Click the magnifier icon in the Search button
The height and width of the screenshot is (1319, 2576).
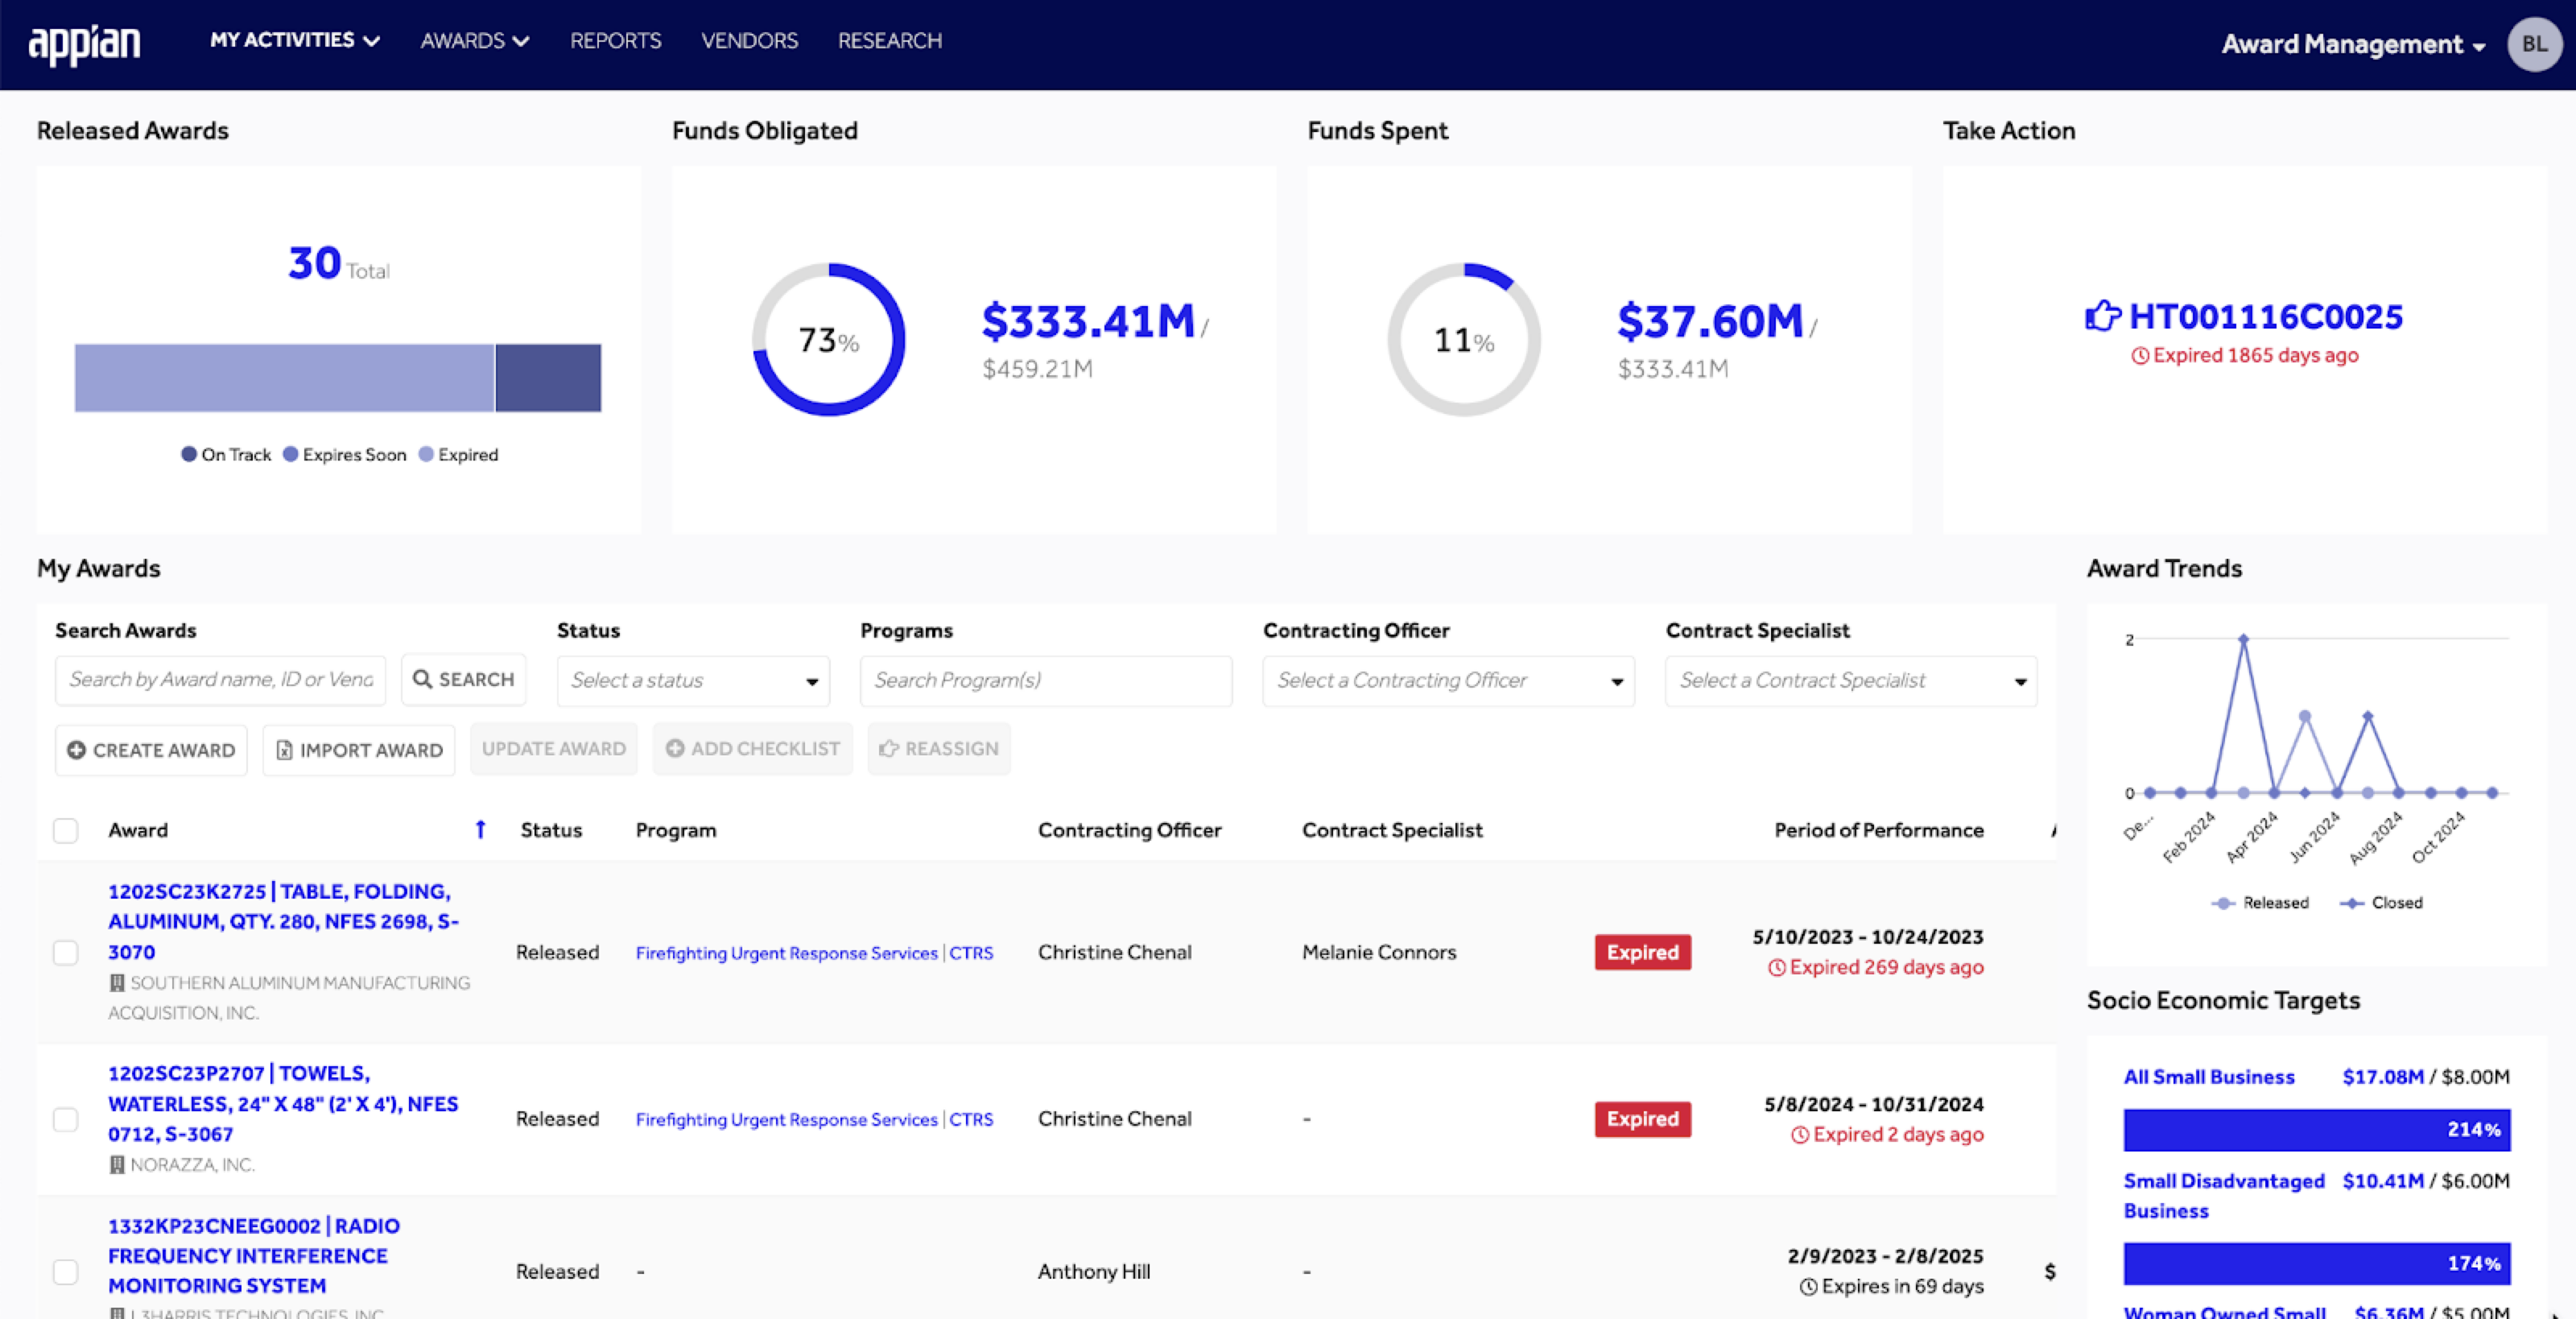422,680
